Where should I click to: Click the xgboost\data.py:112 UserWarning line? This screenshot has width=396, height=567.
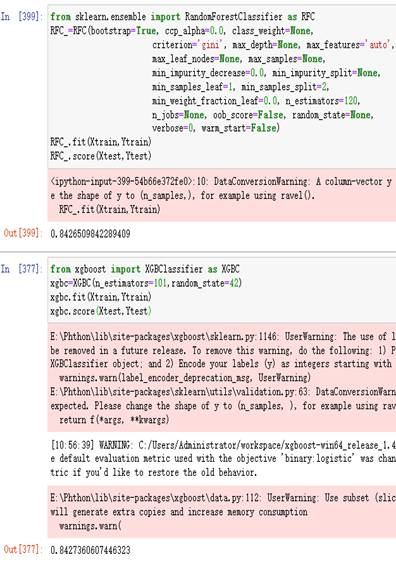223,498
